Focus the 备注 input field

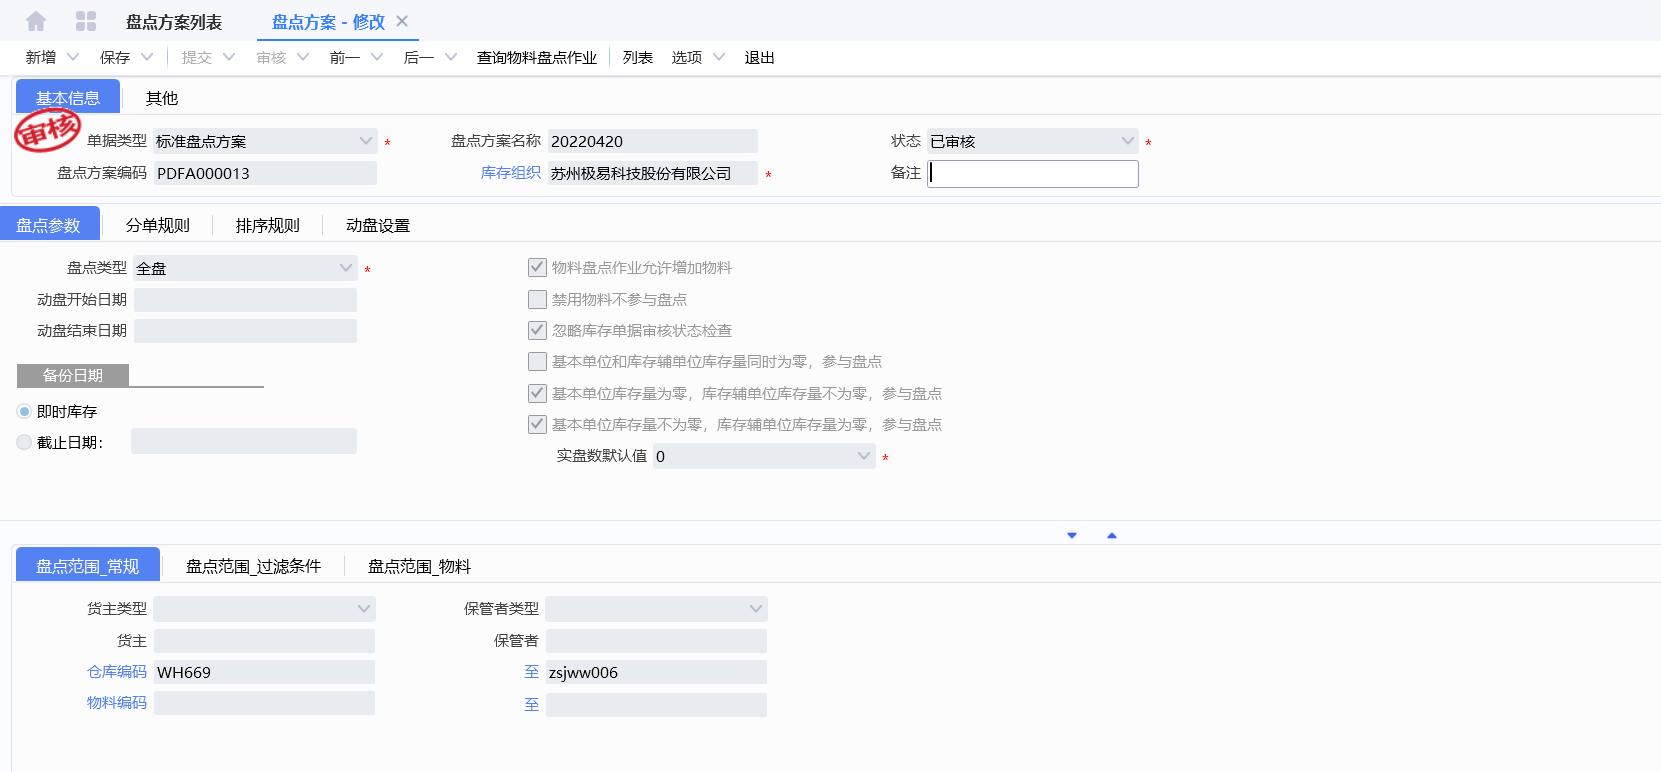coord(1033,173)
